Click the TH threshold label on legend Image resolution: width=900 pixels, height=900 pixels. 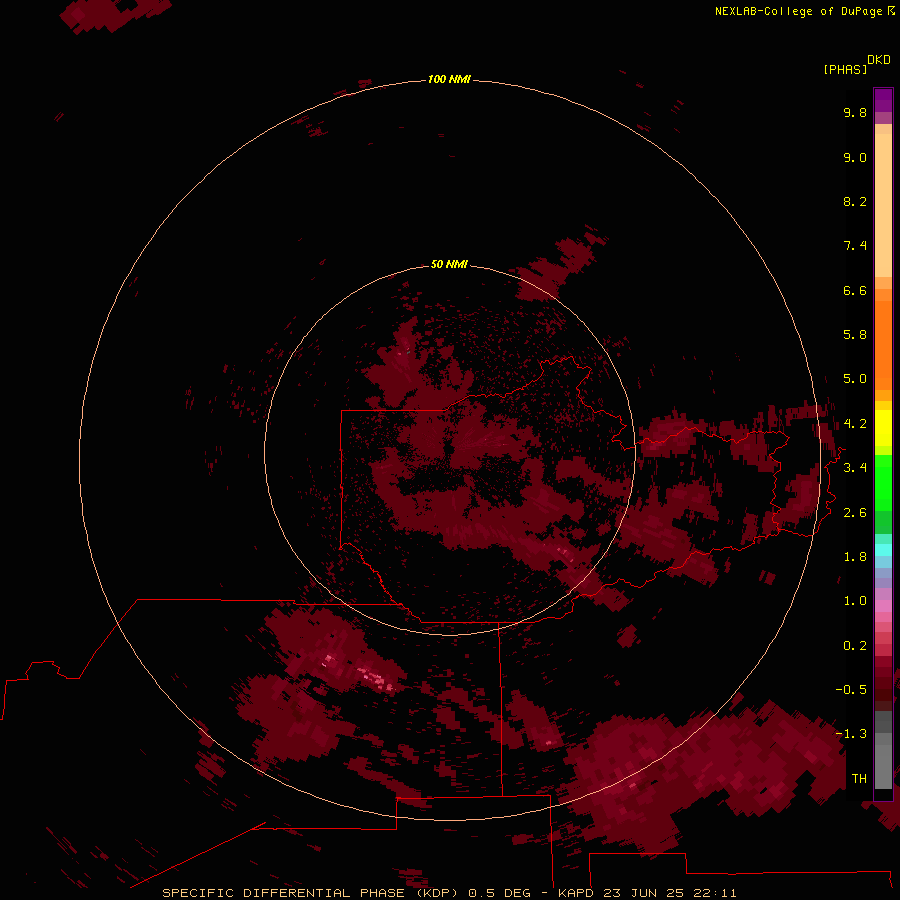[x=859, y=778]
